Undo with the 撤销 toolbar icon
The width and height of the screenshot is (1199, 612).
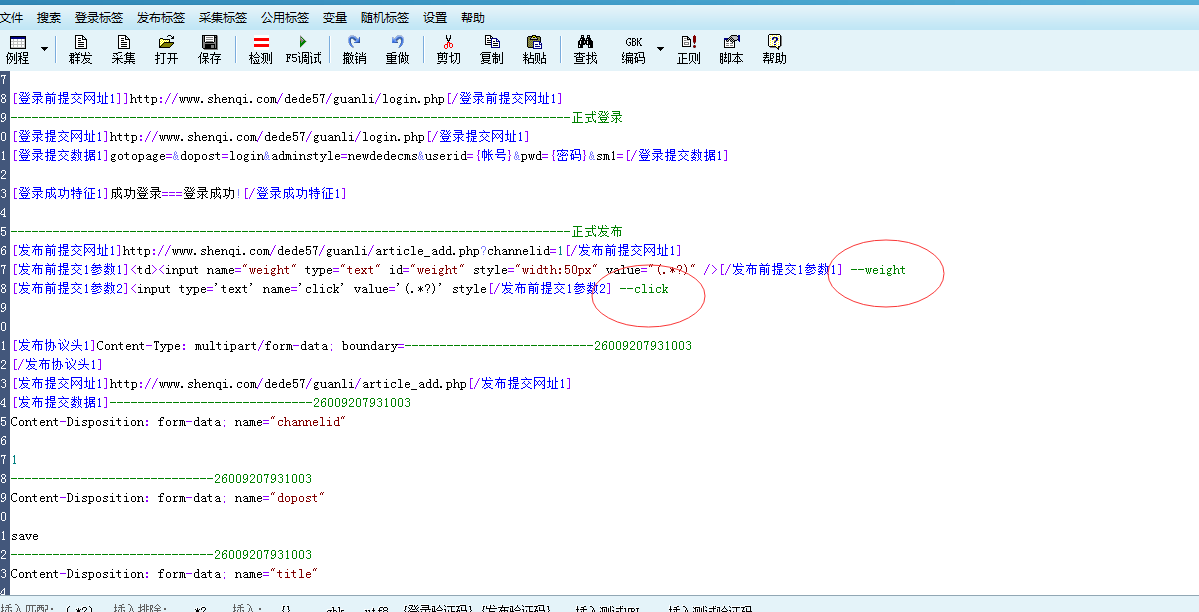[x=354, y=49]
